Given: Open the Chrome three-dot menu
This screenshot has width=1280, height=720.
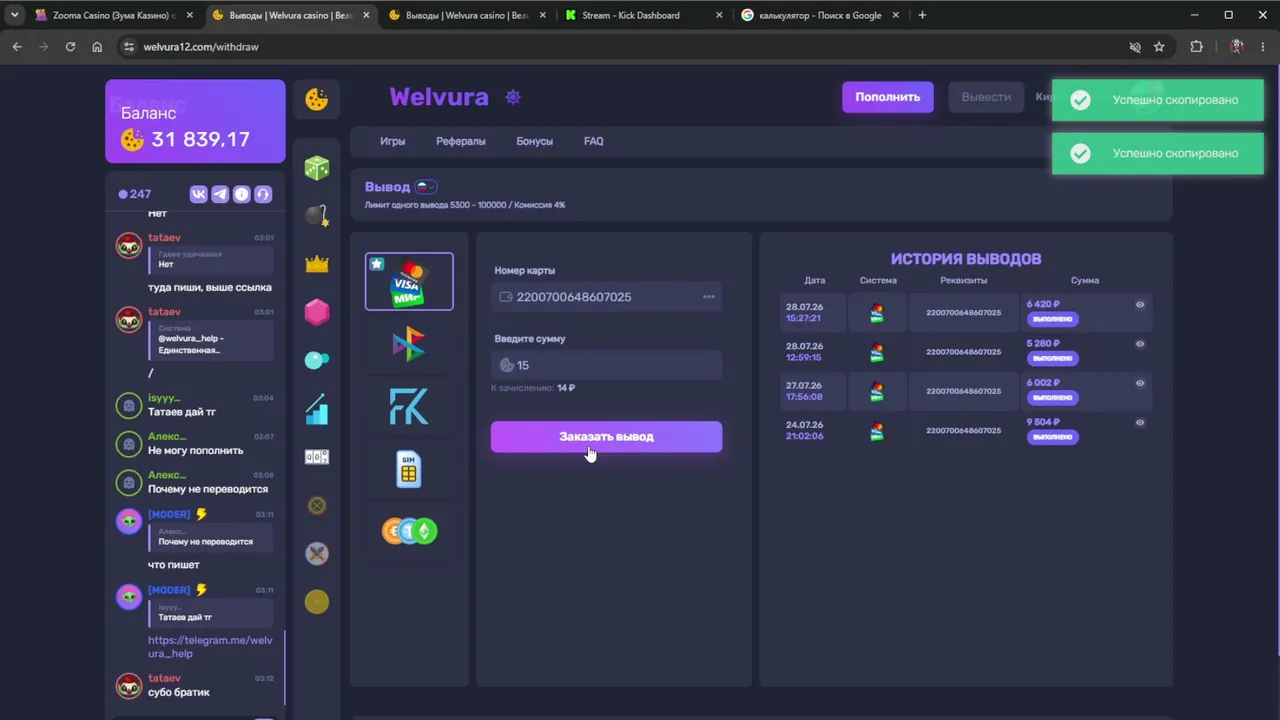Looking at the screenshot, I should [x=1264, y=47].
